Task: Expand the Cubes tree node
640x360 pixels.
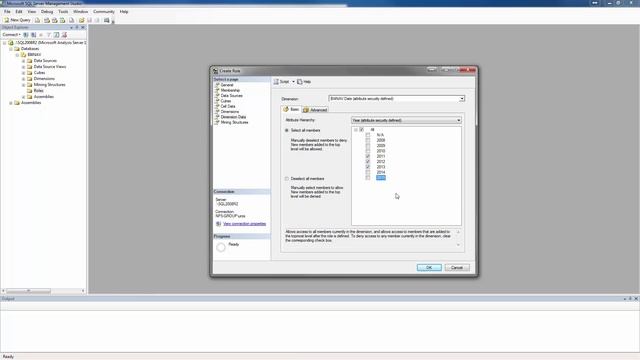Action: (x=24, y=73)
